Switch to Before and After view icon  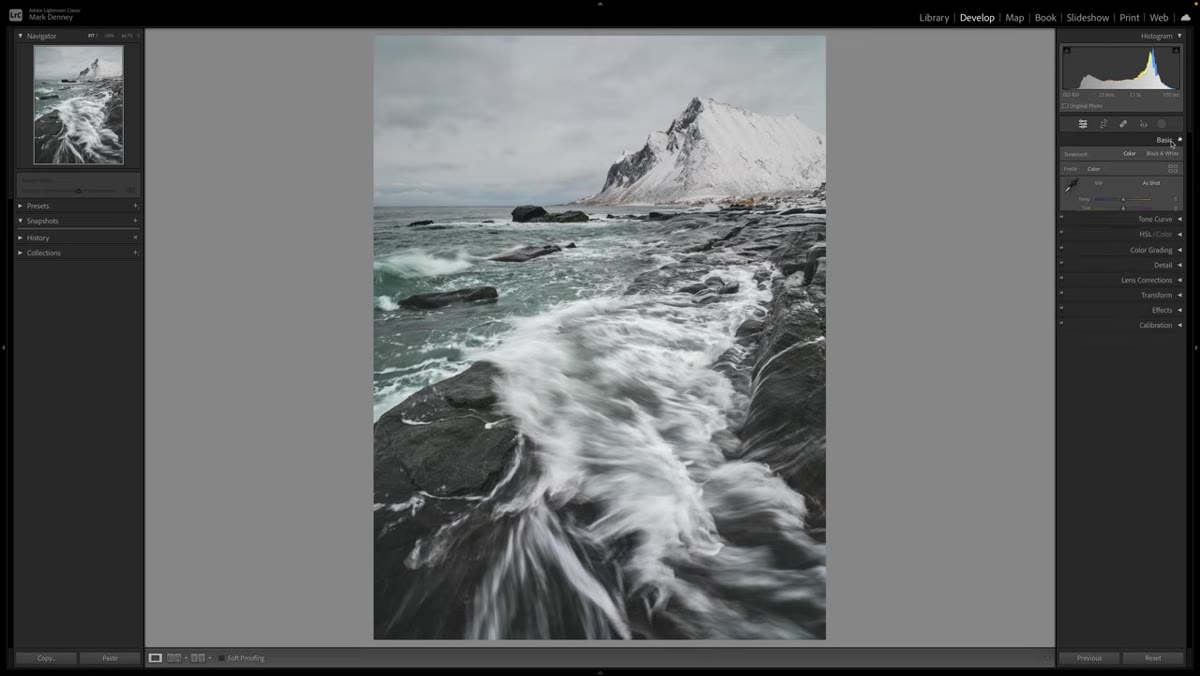point(198,658)
